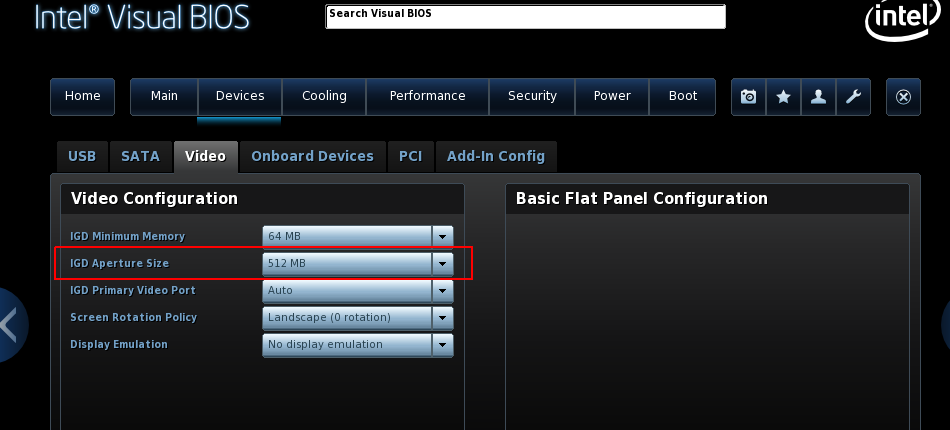Click the camera screenshot icon
This screenshot has width=950, height=430.
(x=748, y=97)
